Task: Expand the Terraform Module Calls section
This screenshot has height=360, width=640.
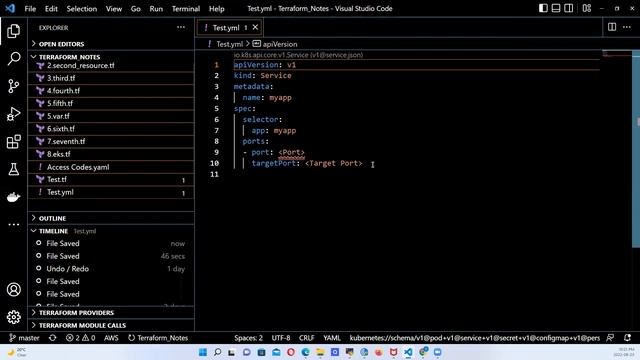Action: (x=111, y=325)
